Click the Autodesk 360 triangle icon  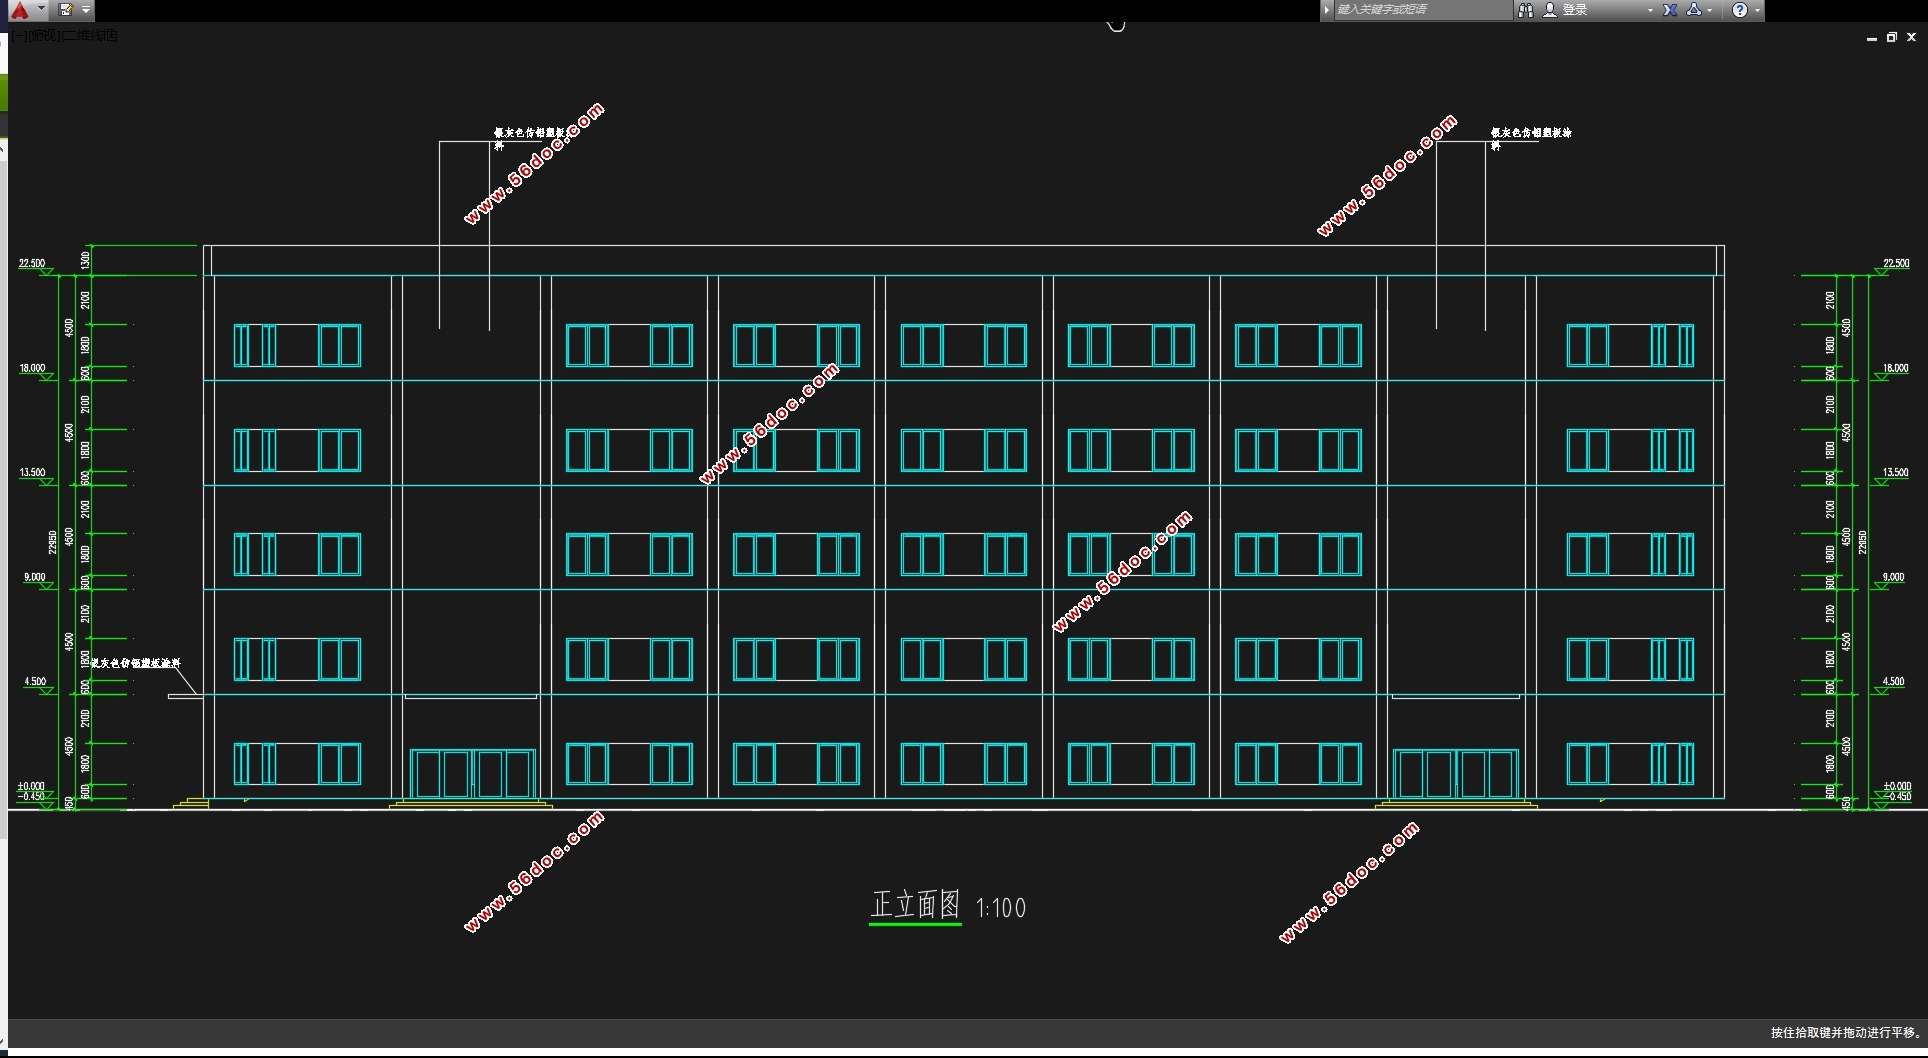coord(1693,10)
